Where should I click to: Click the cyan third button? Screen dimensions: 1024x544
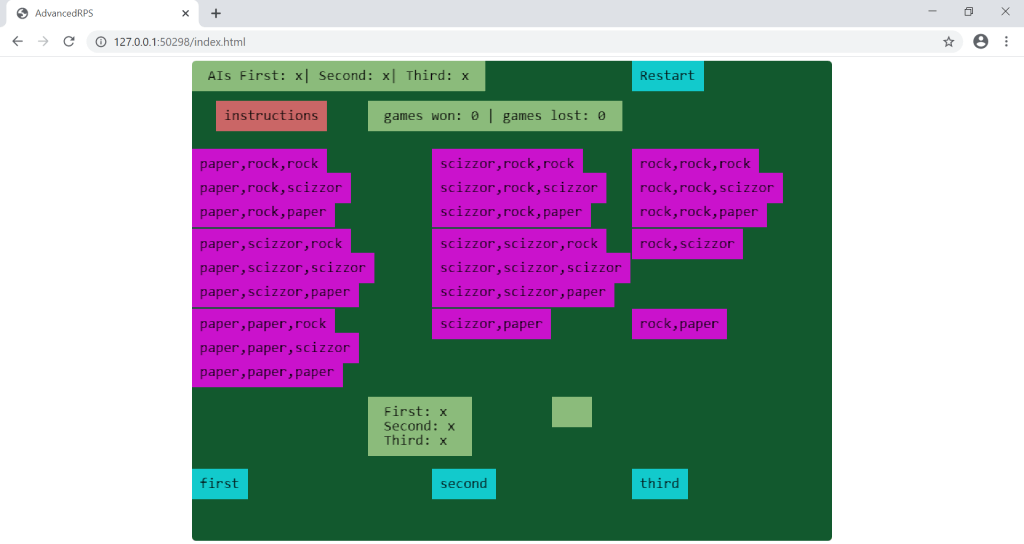pos(659,484)
